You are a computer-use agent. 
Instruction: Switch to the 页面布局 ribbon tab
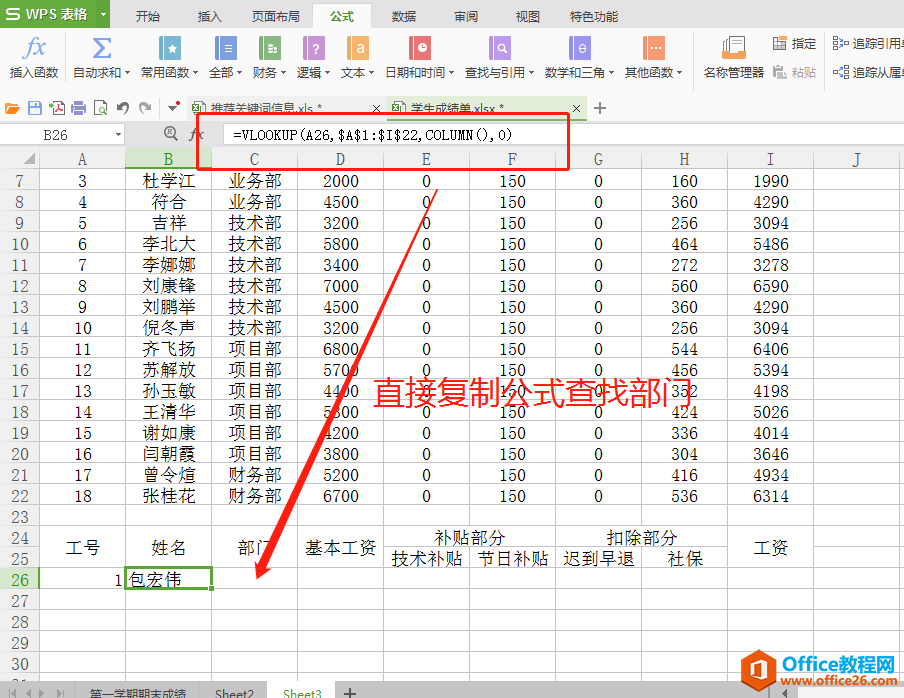(276, 16)
